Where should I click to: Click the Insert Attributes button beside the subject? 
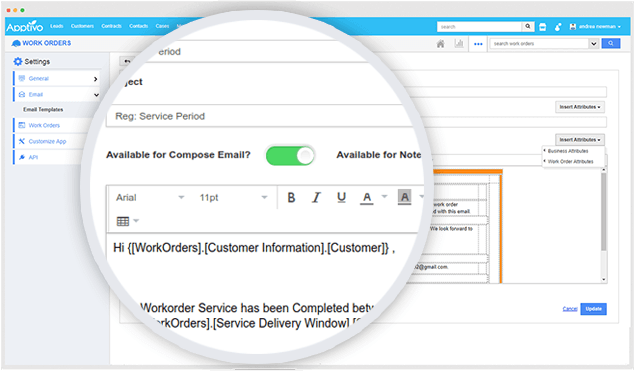(x=580, y=107)
